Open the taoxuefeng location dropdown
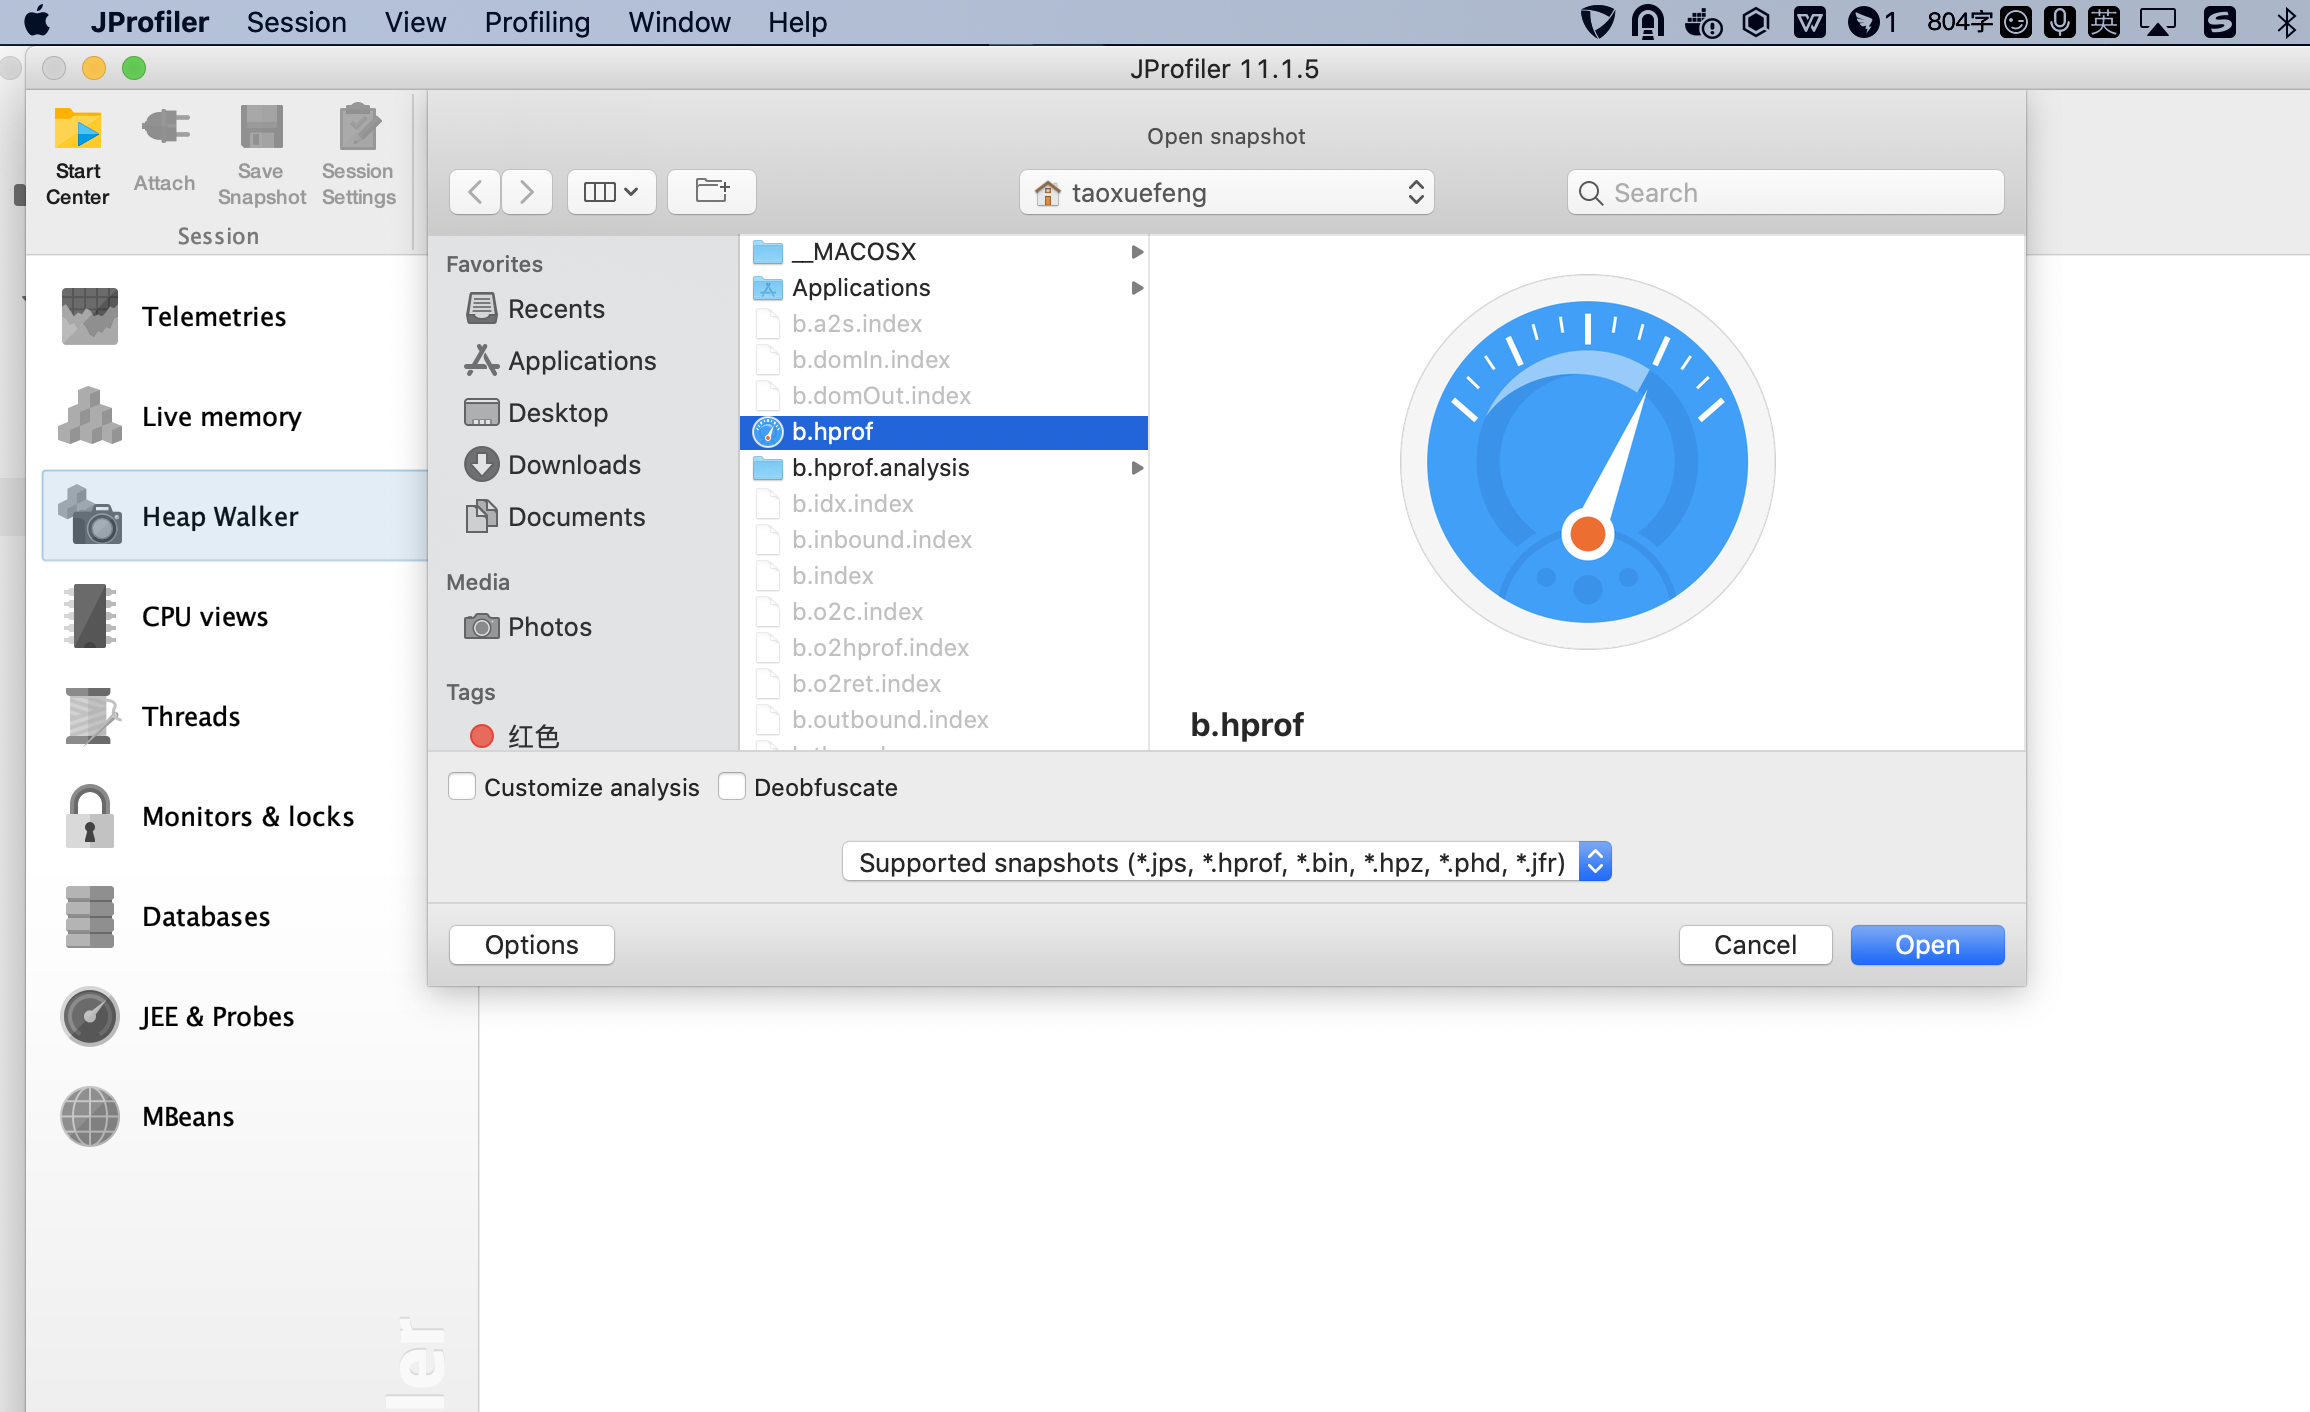The width and height of the screenshot is (2310, 1412). [1227, 192]
